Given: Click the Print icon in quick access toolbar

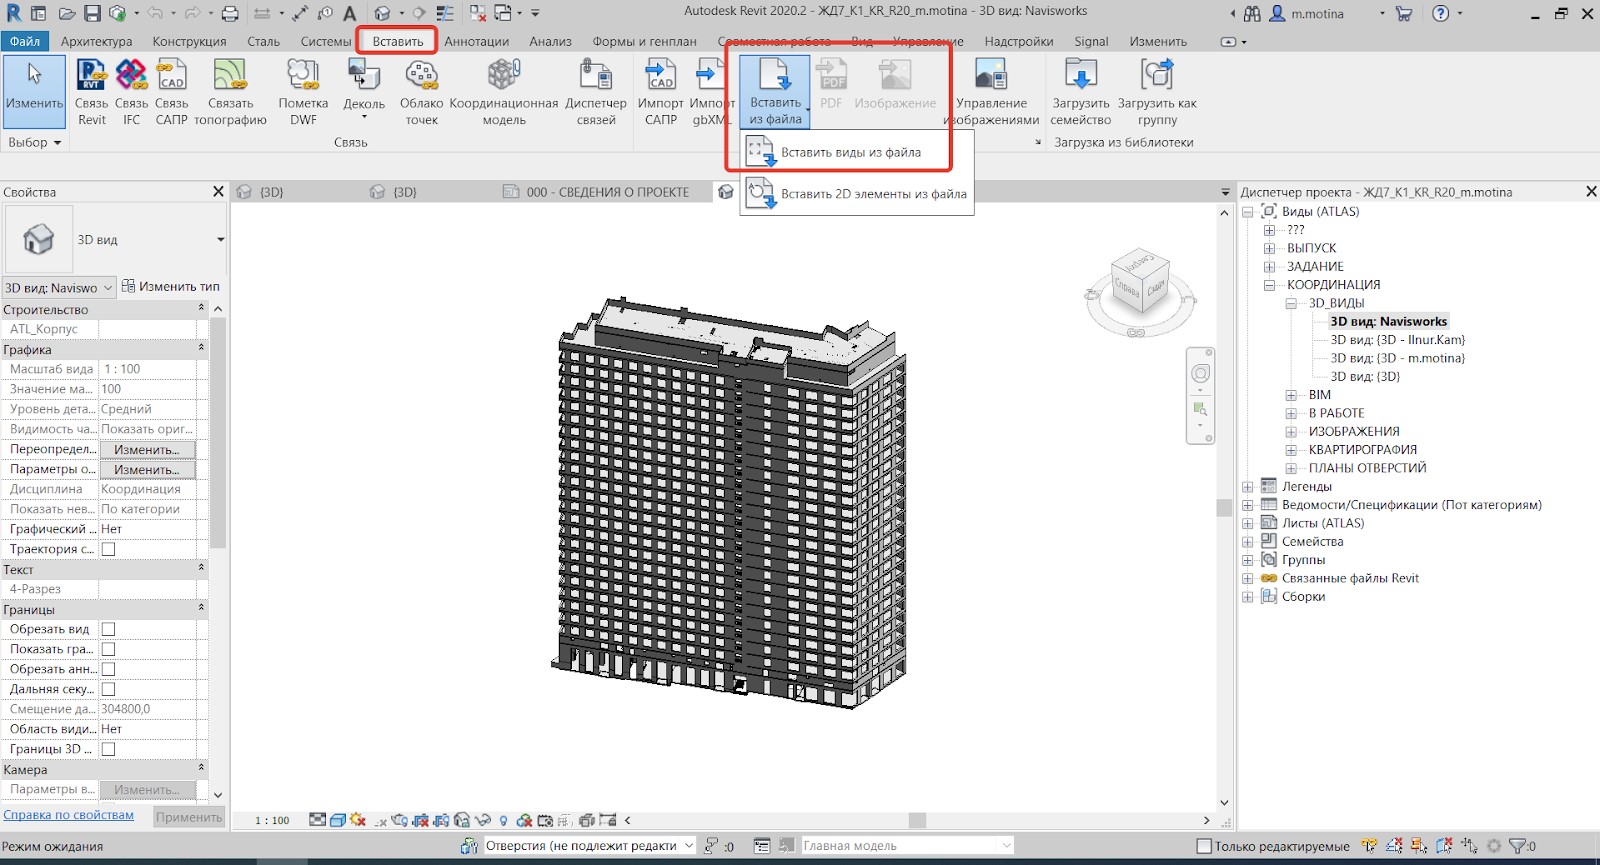Looking at the screenshot, I should click(x=230, y=13).
